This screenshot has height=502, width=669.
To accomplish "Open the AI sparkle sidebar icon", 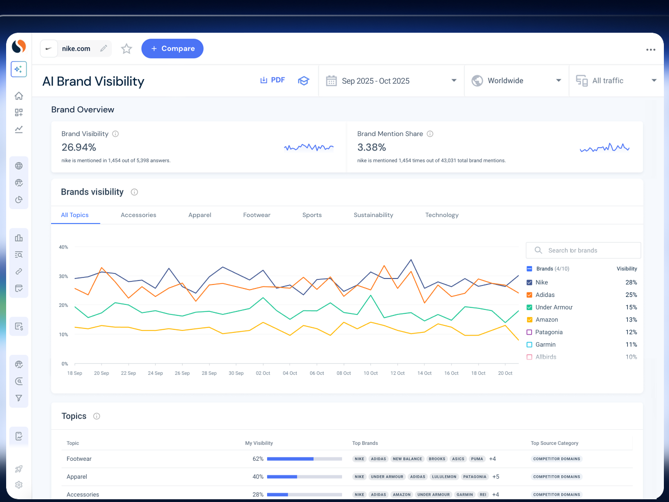I will 19,69.
